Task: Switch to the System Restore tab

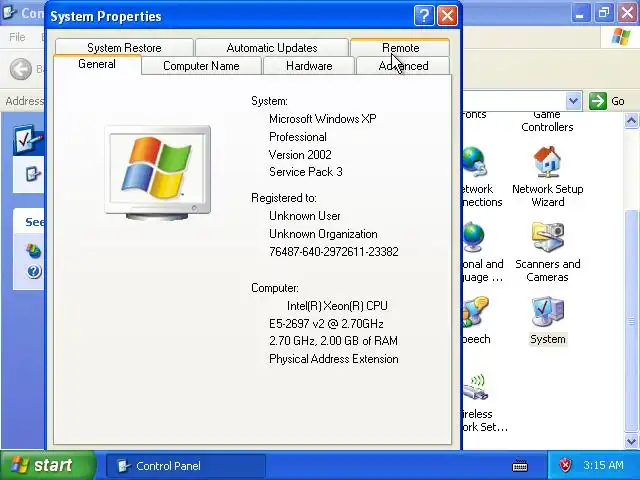Action: pyautogui.click(x=124, y=47)
